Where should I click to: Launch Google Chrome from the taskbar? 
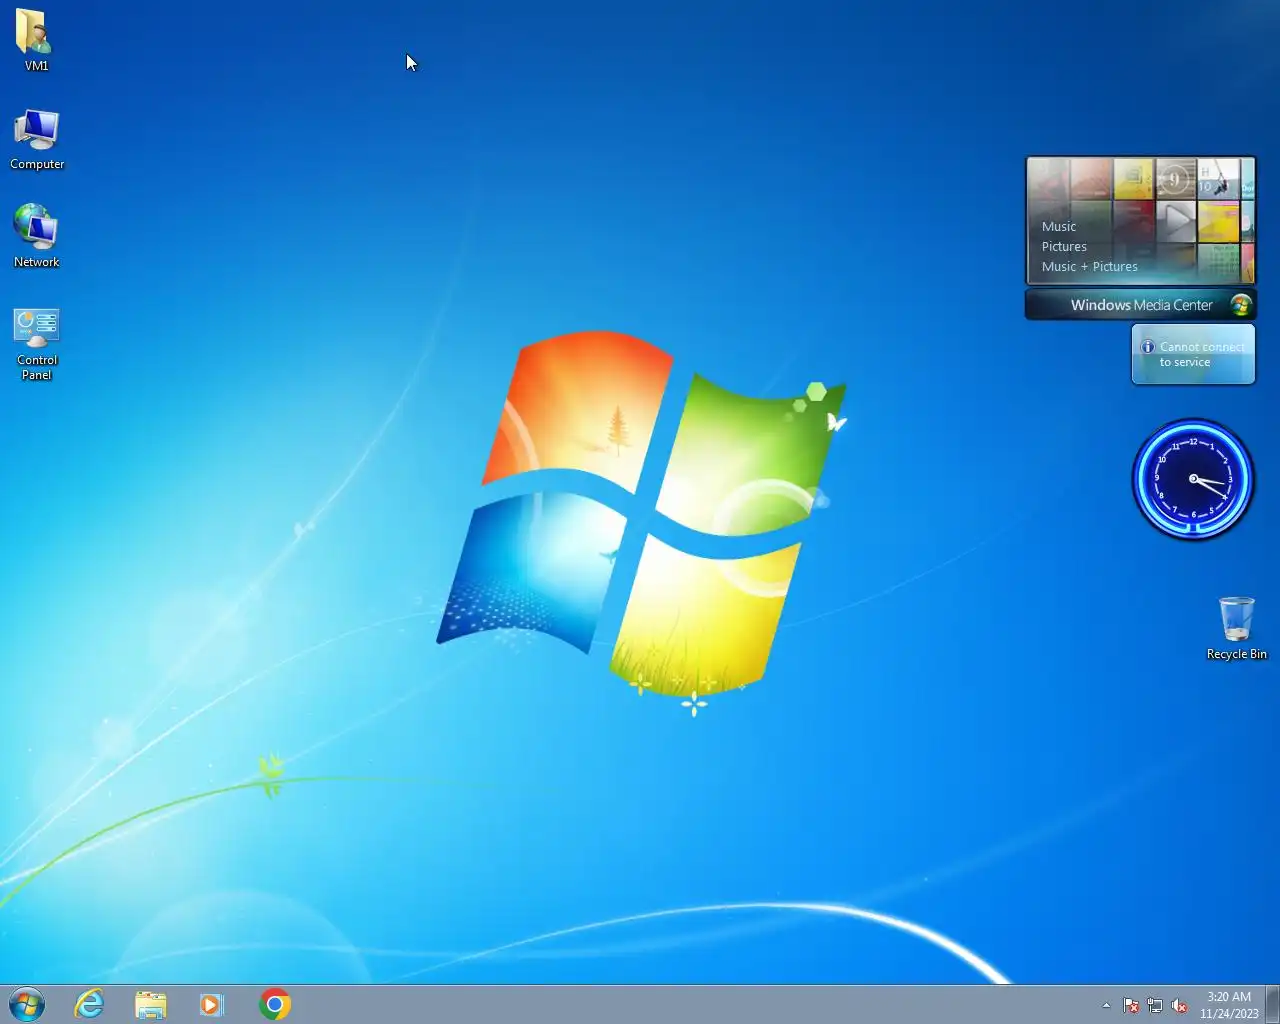(x=275, y=1004)
